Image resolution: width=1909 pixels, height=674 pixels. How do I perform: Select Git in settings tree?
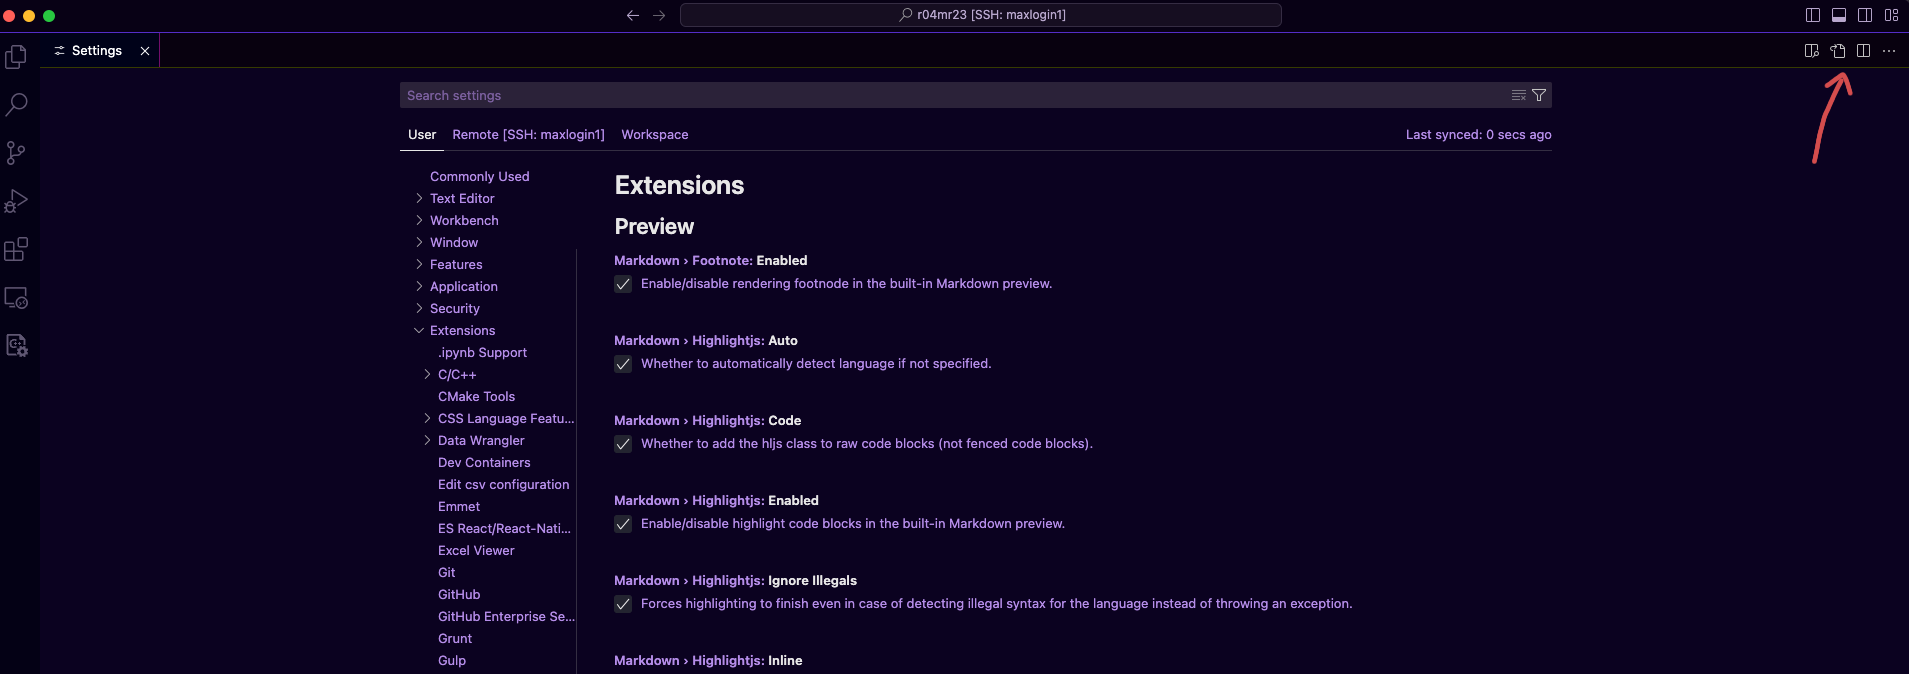click(x=447, y=572)
